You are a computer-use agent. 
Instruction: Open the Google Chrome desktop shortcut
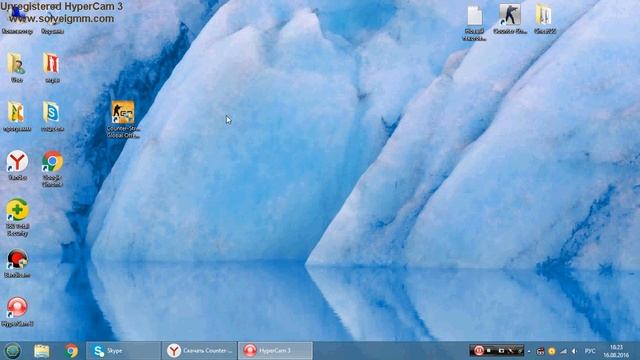tap(52, 169)
